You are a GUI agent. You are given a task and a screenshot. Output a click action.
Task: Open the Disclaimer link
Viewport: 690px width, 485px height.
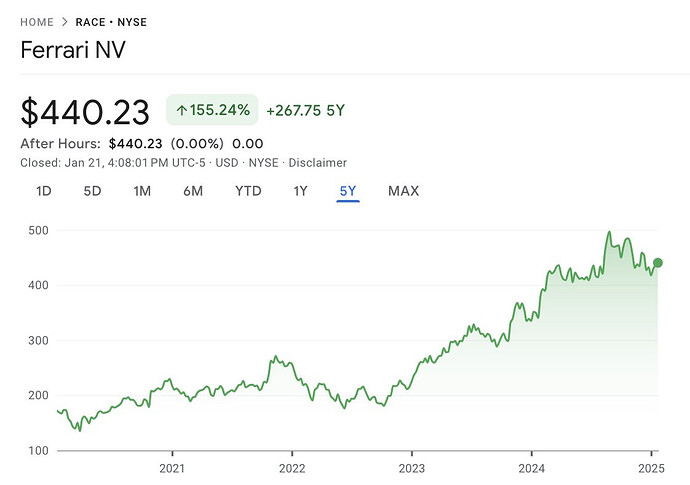click(x=318, y=163)
